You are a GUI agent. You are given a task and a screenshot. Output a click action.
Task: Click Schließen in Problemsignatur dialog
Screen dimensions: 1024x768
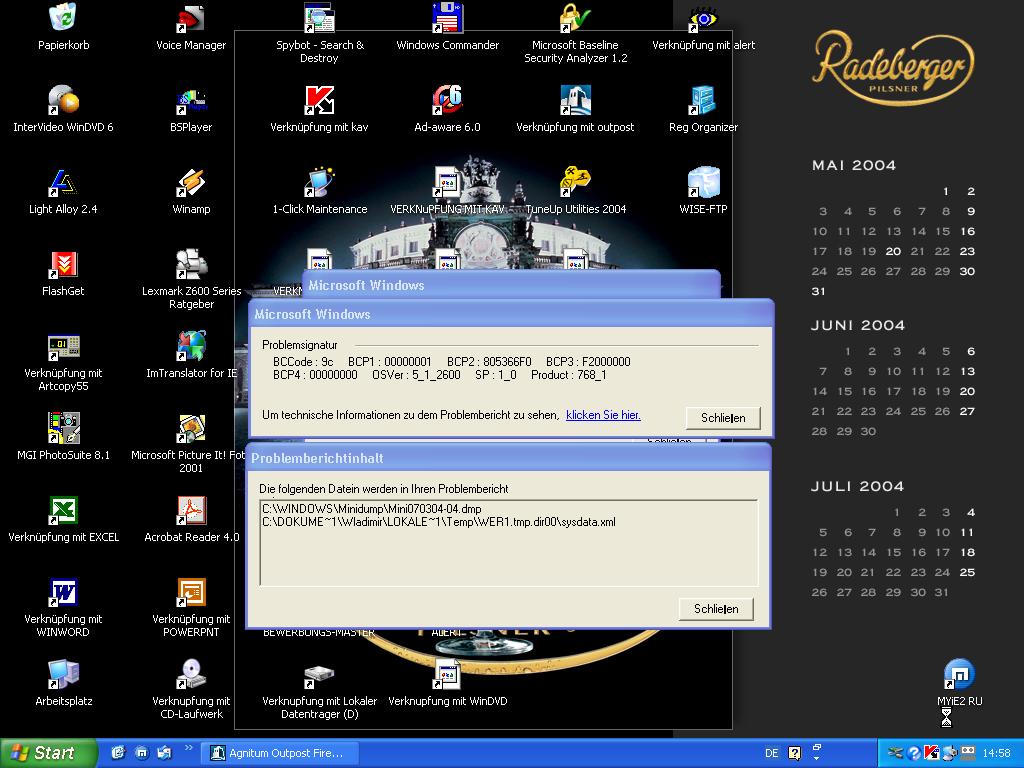point(723,418)
